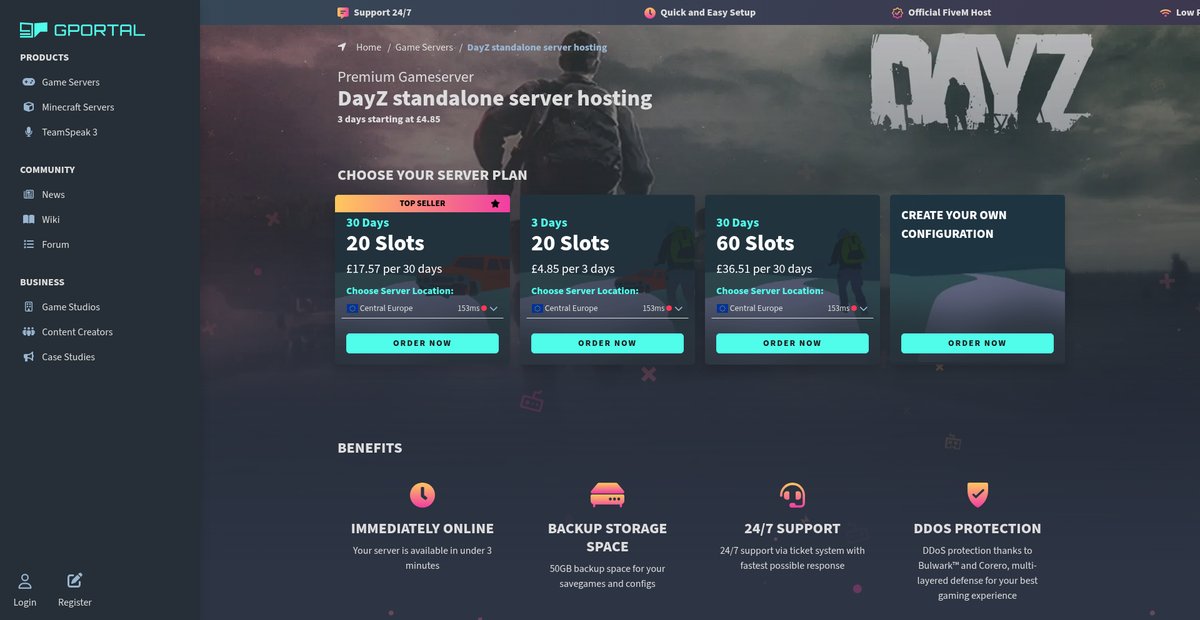The width and height of the screenshot is (1200, 620).
Task: Open Minecraft Servers in sidebar
Action: [x=78, y=107]
